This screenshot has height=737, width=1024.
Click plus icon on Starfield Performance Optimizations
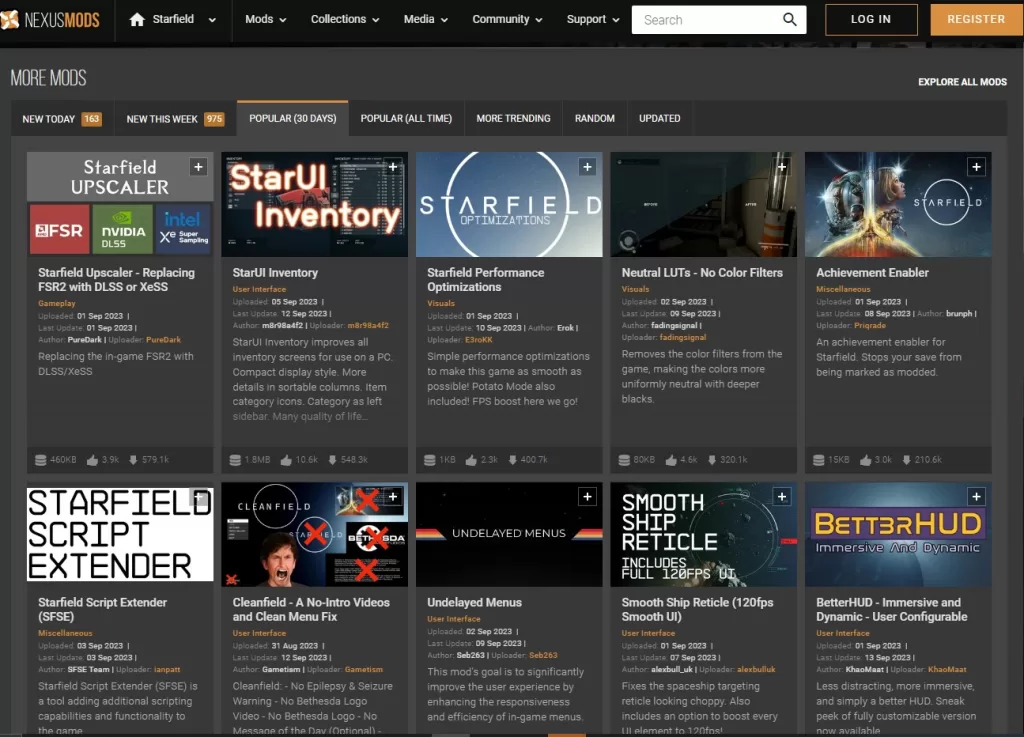click(x=587, y=167)
